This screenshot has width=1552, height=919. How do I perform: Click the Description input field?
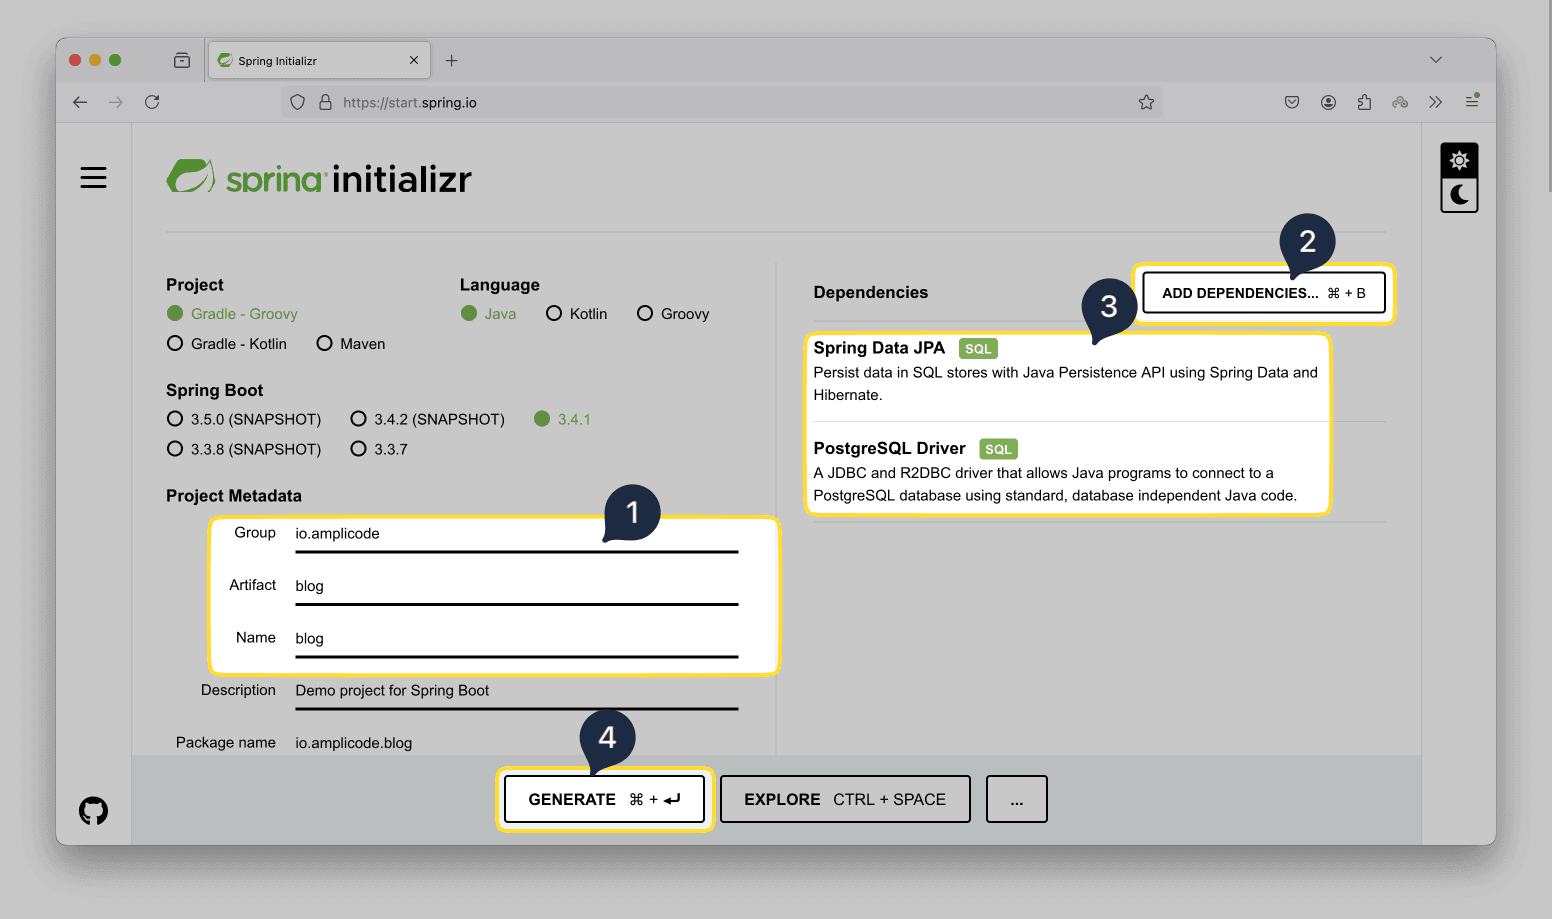(516, 691)
